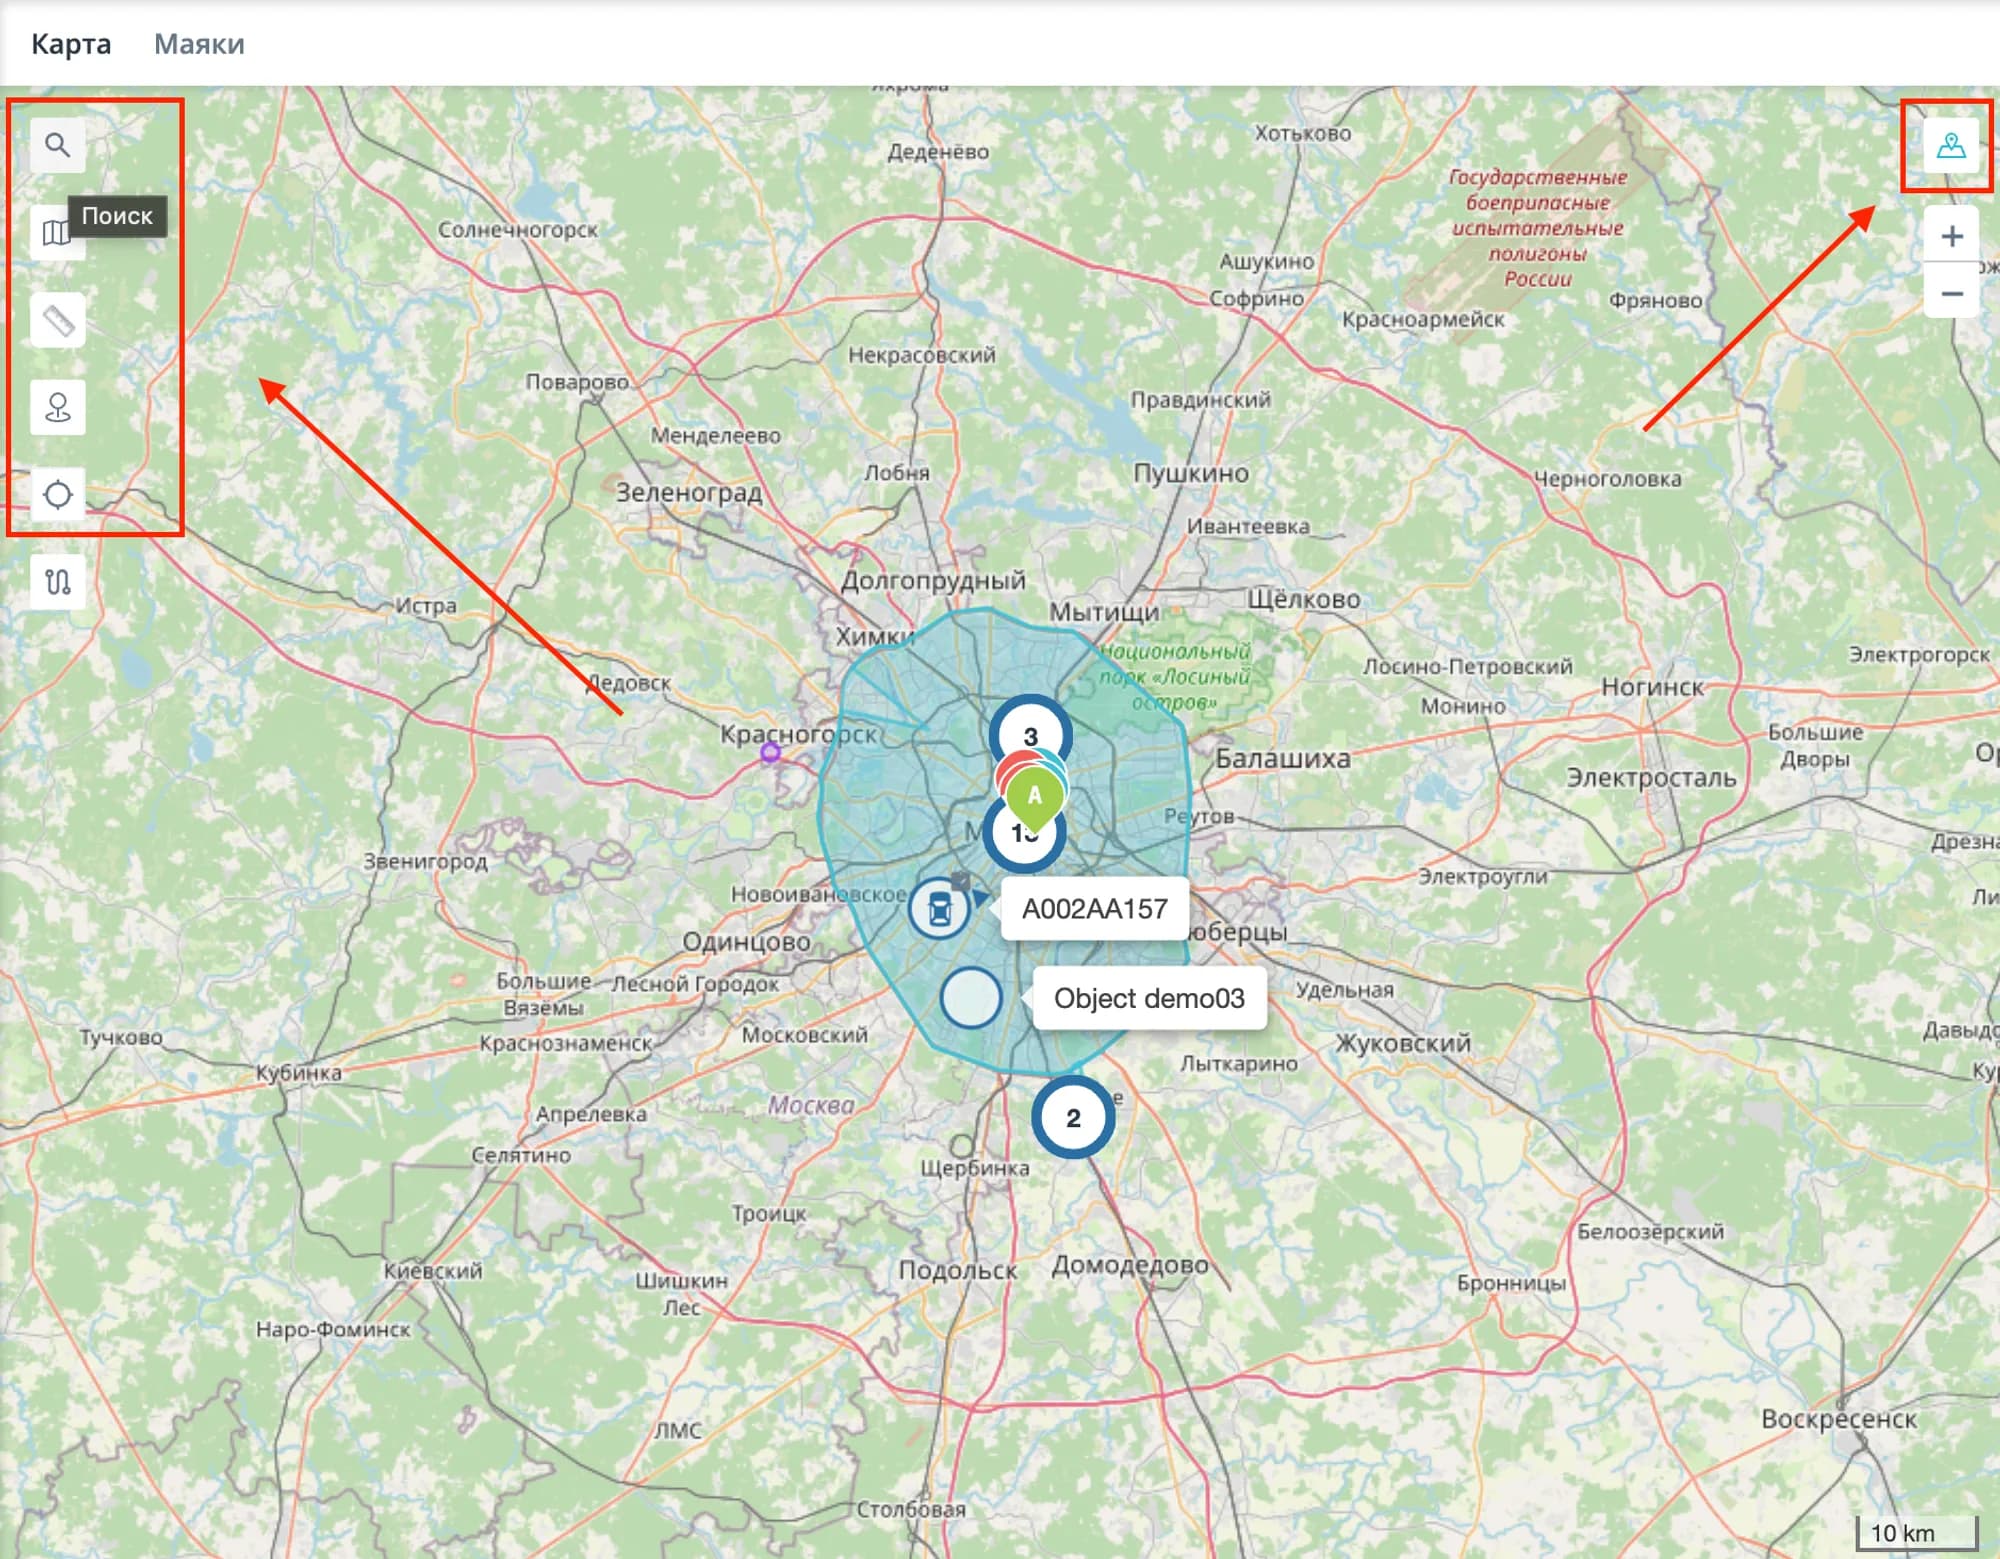The height and width of the screenshot is (1559, 2000).
Task: Click the car vehicle marker icon
Action: 938,909
